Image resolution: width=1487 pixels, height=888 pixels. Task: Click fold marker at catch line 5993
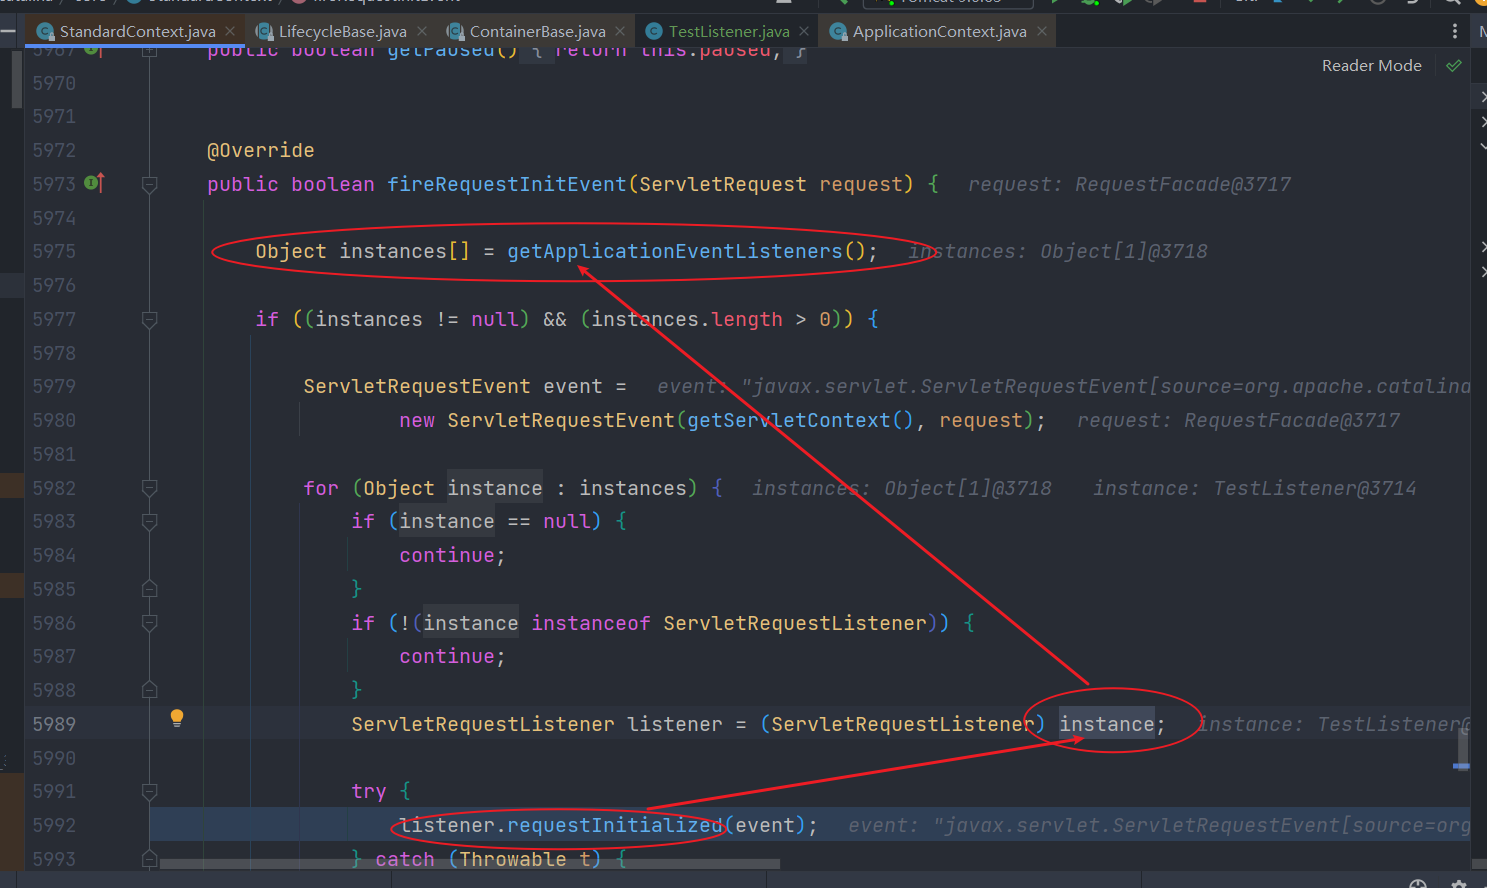click(x=149, y=858)
